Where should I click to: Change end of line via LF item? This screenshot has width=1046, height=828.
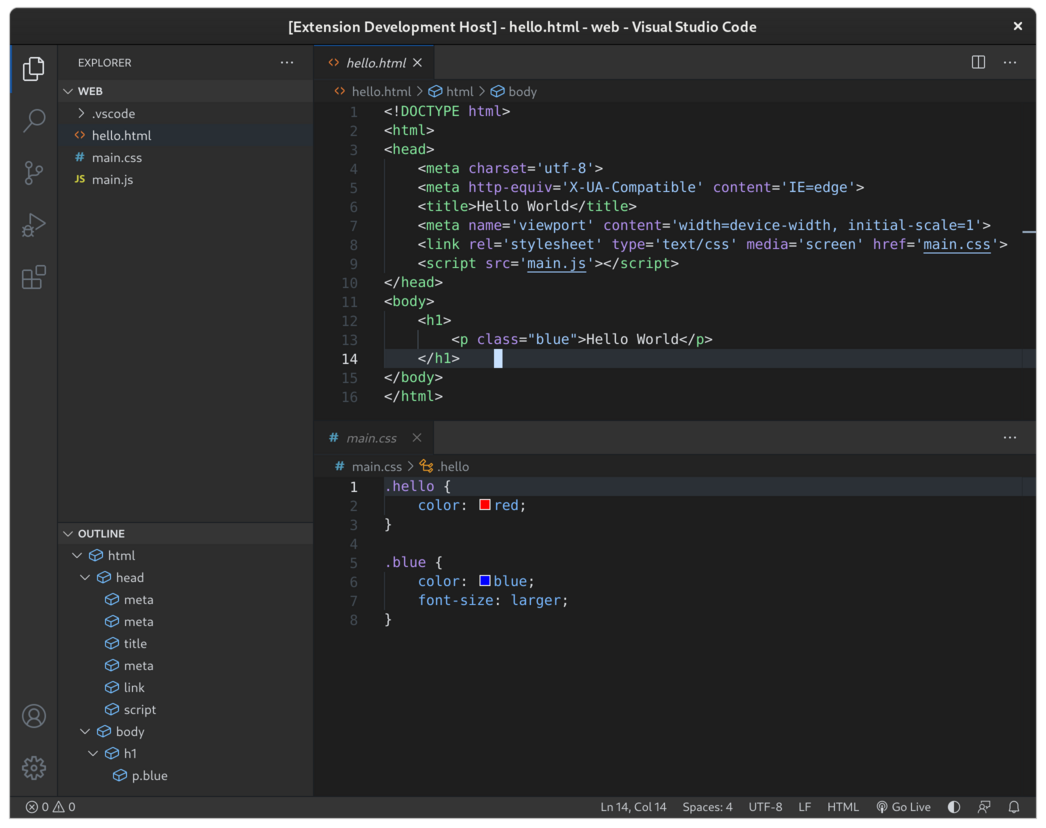point(805,807)
